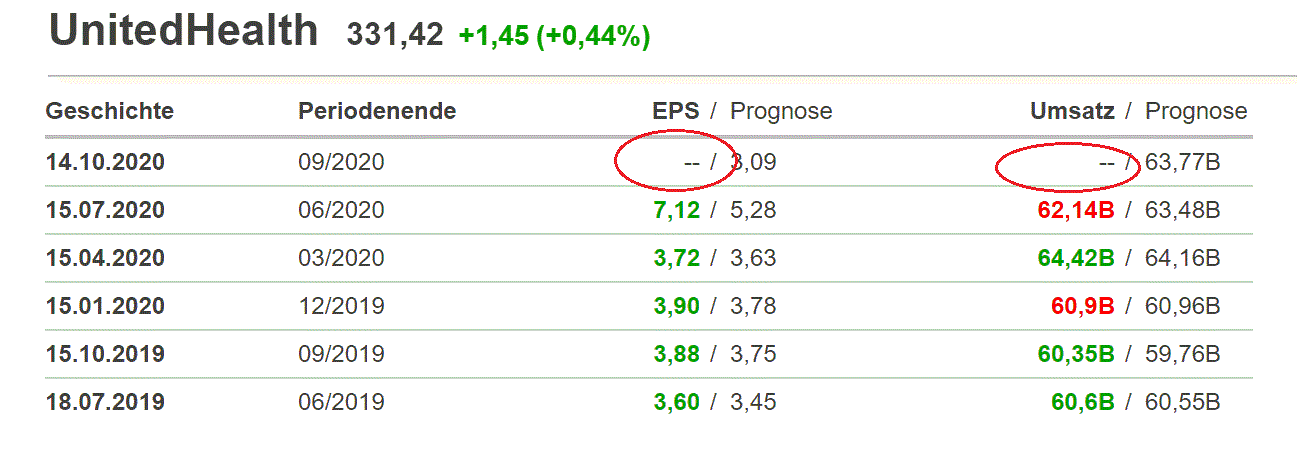Click the revenue forecast 63,77B
The height and width of the screenshot is (471, 1307).
(x=1183, y=162)
